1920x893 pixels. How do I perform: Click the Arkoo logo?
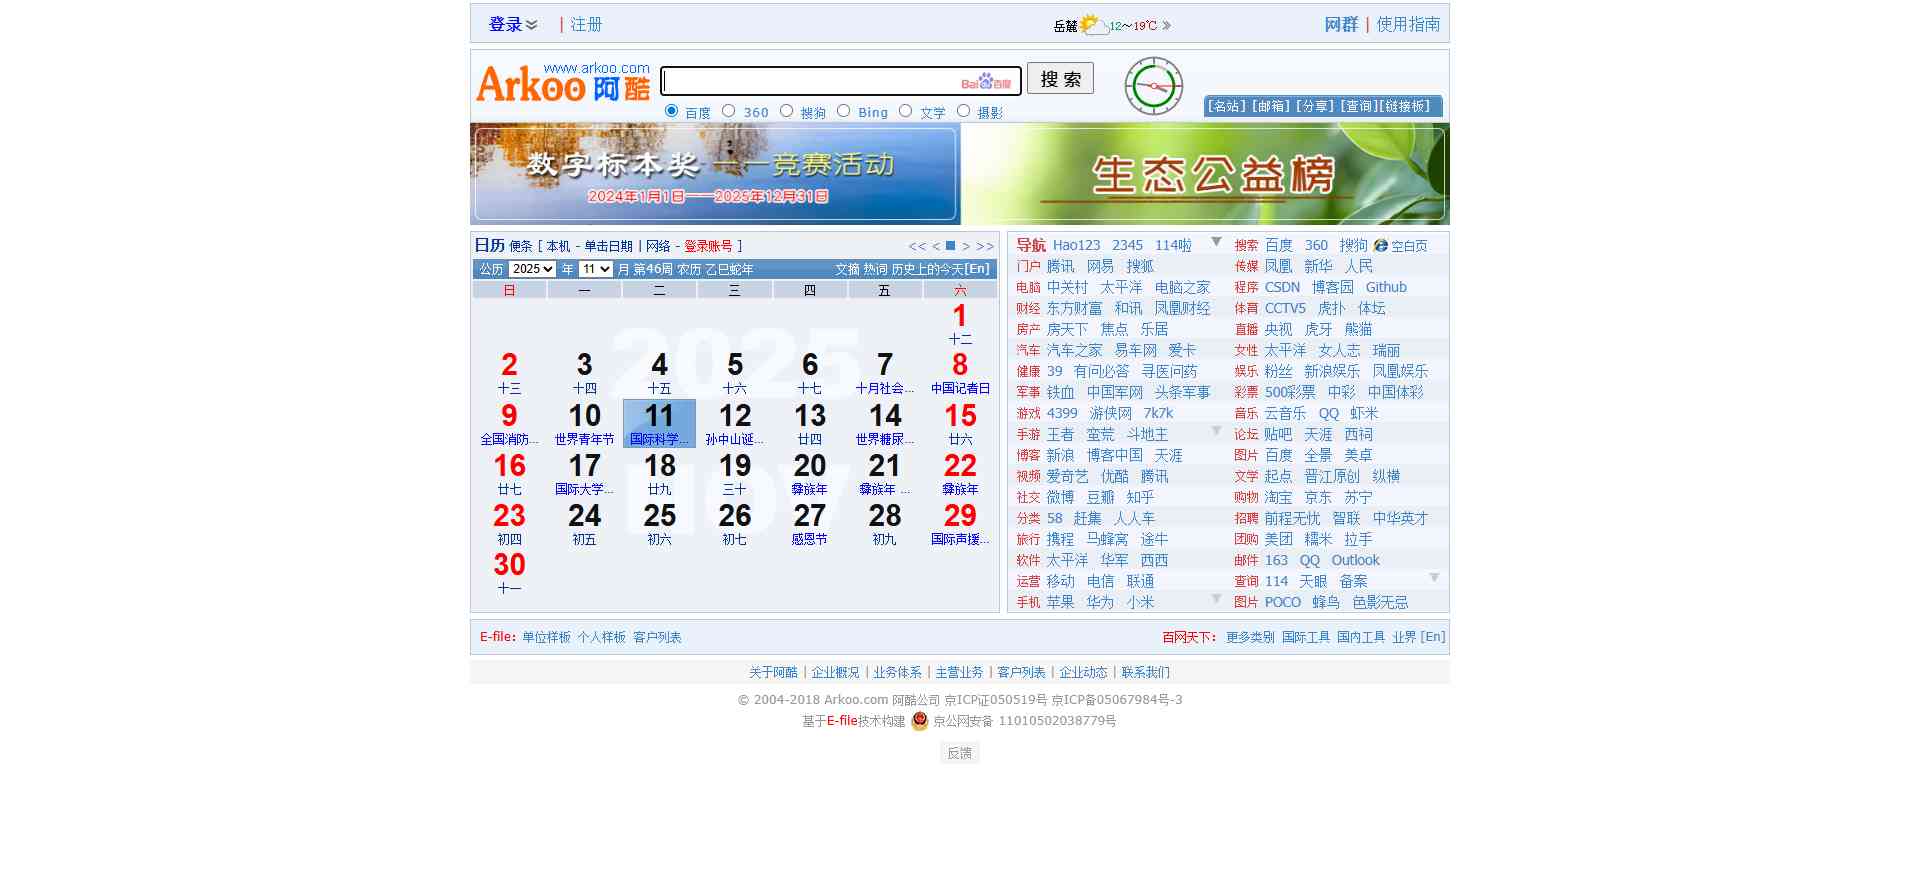(x=562, y=84)
